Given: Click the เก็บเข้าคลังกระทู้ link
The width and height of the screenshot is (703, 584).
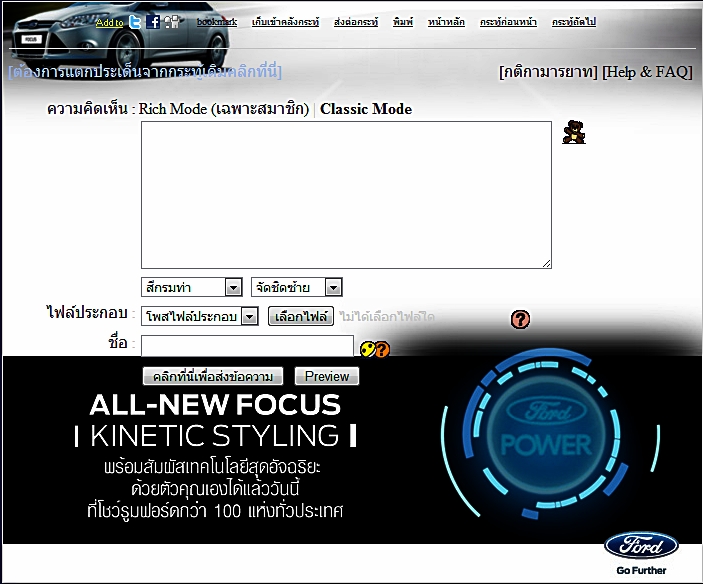Looking at the screenshot, I should [286, 22].
